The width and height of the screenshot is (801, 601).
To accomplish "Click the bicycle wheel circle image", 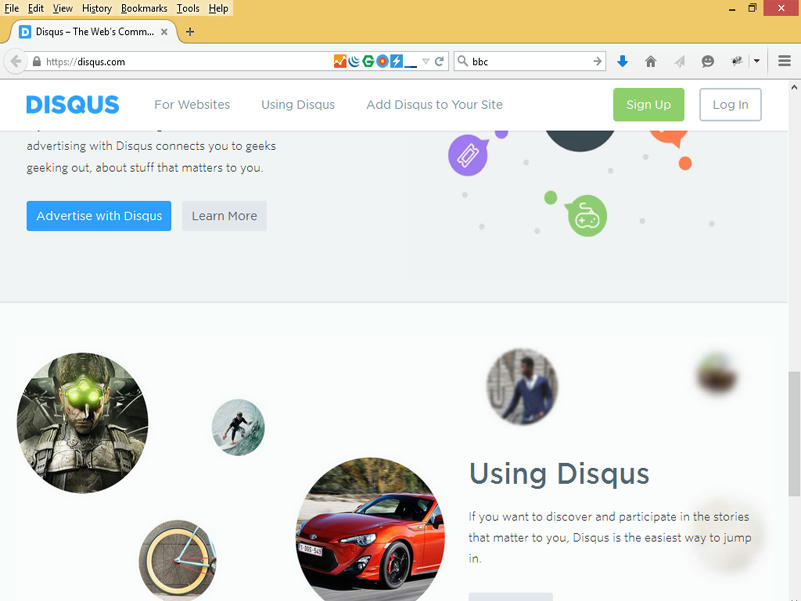I will tap(177, 560).
